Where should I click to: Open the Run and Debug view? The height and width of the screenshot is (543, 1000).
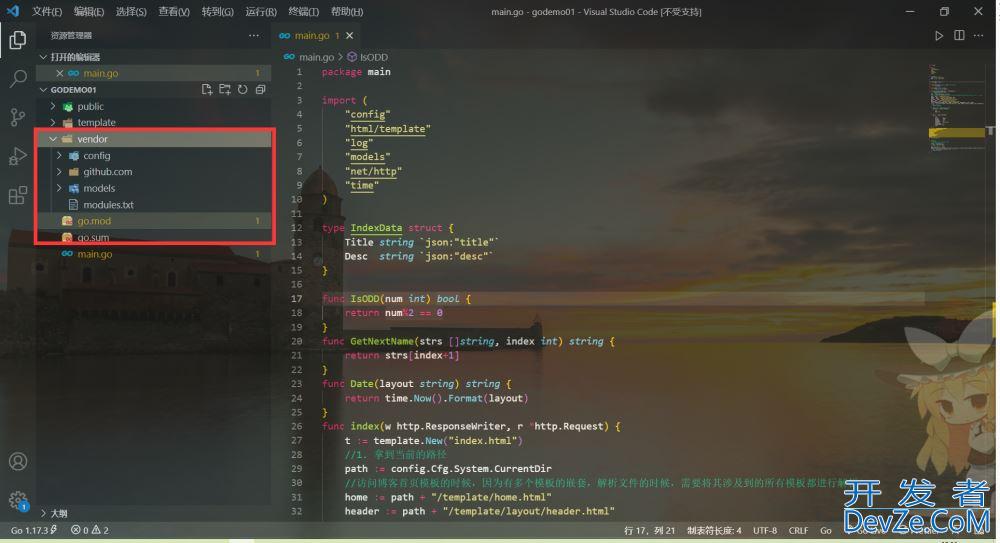tap(18, 156)
